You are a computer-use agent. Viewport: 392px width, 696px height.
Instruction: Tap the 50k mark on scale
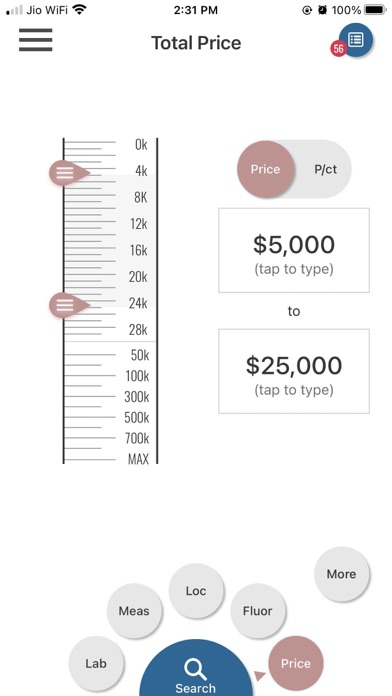(140, 355)
